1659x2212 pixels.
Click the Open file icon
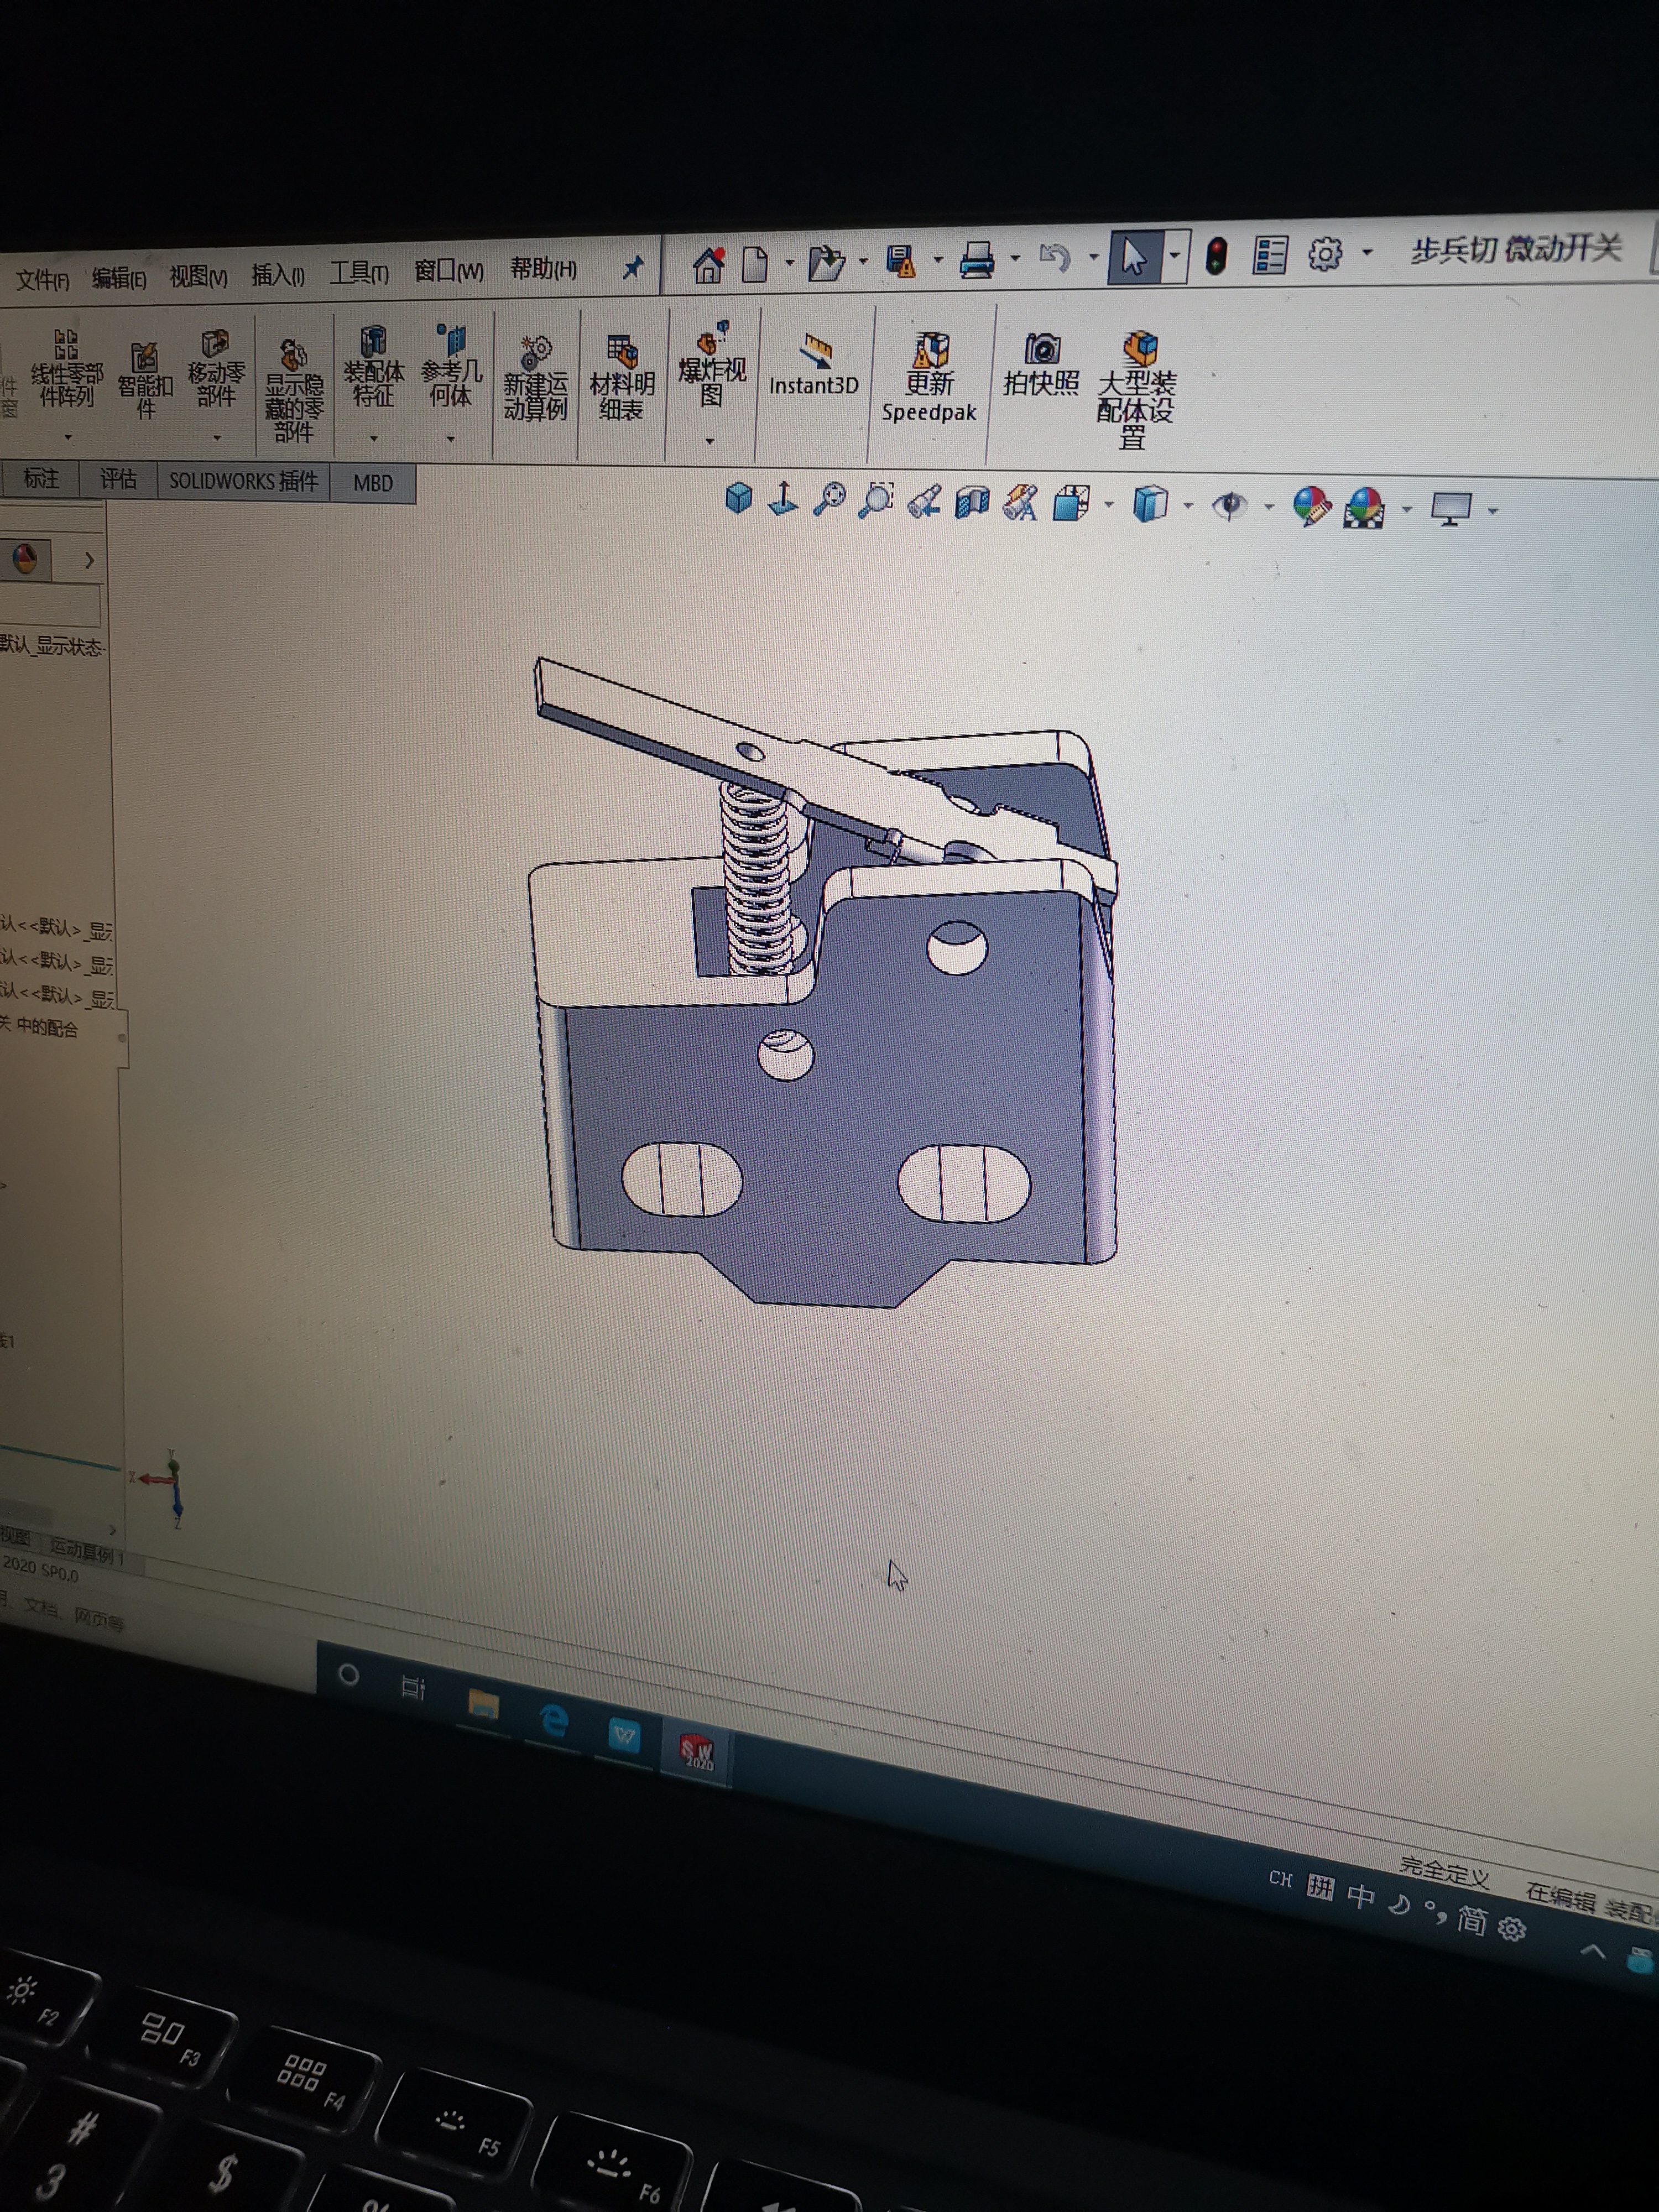click(826, 263)
